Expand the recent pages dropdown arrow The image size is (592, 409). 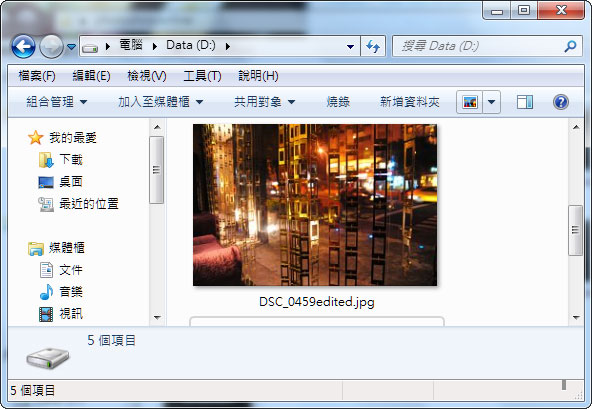click(71, 47)
